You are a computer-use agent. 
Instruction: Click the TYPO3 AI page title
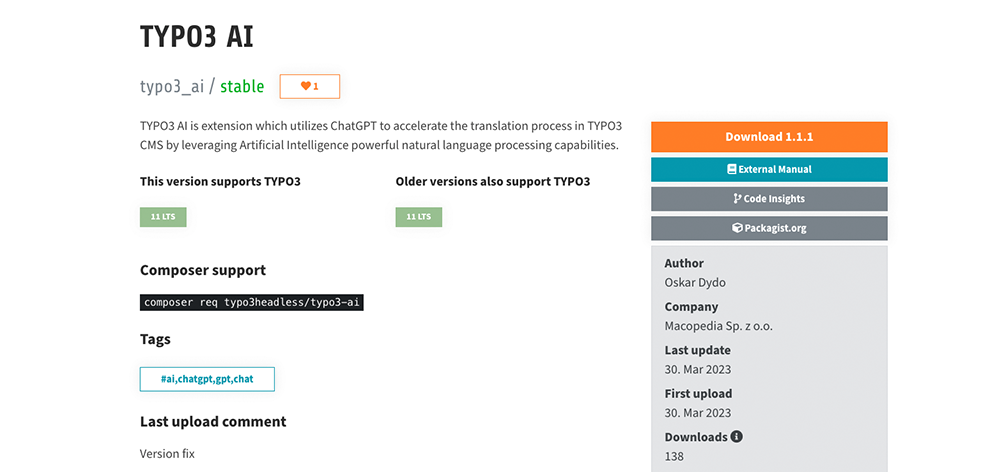coord(197,37)
